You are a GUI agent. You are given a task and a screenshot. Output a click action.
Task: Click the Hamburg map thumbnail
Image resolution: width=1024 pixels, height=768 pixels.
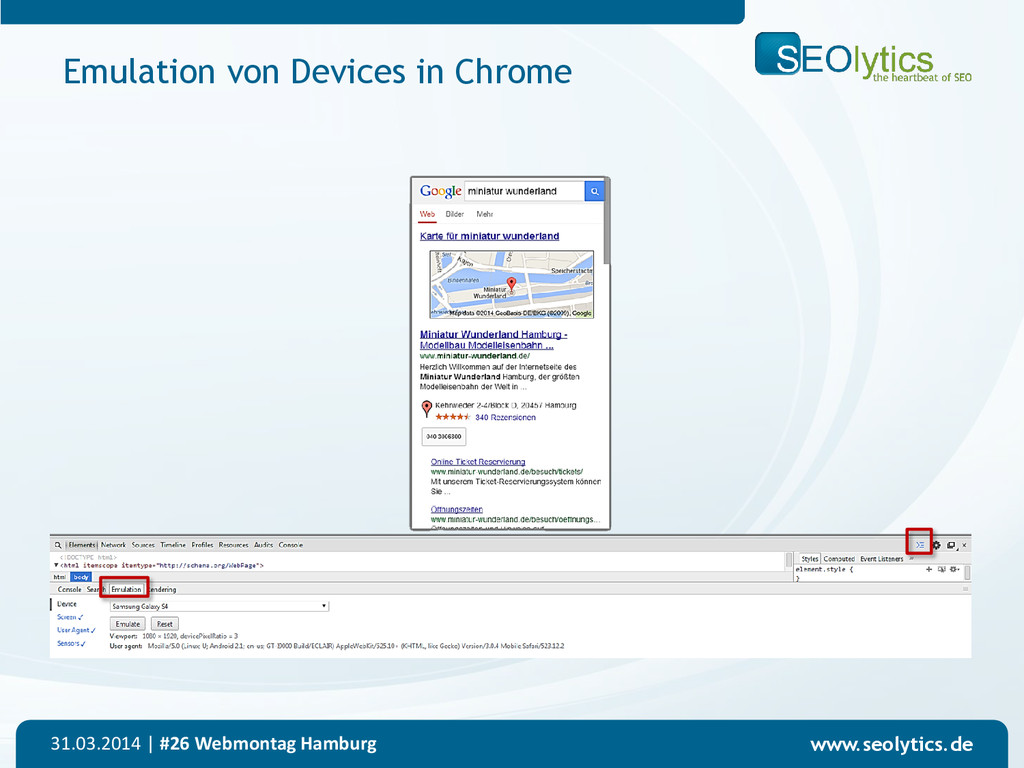click(511, 284)
